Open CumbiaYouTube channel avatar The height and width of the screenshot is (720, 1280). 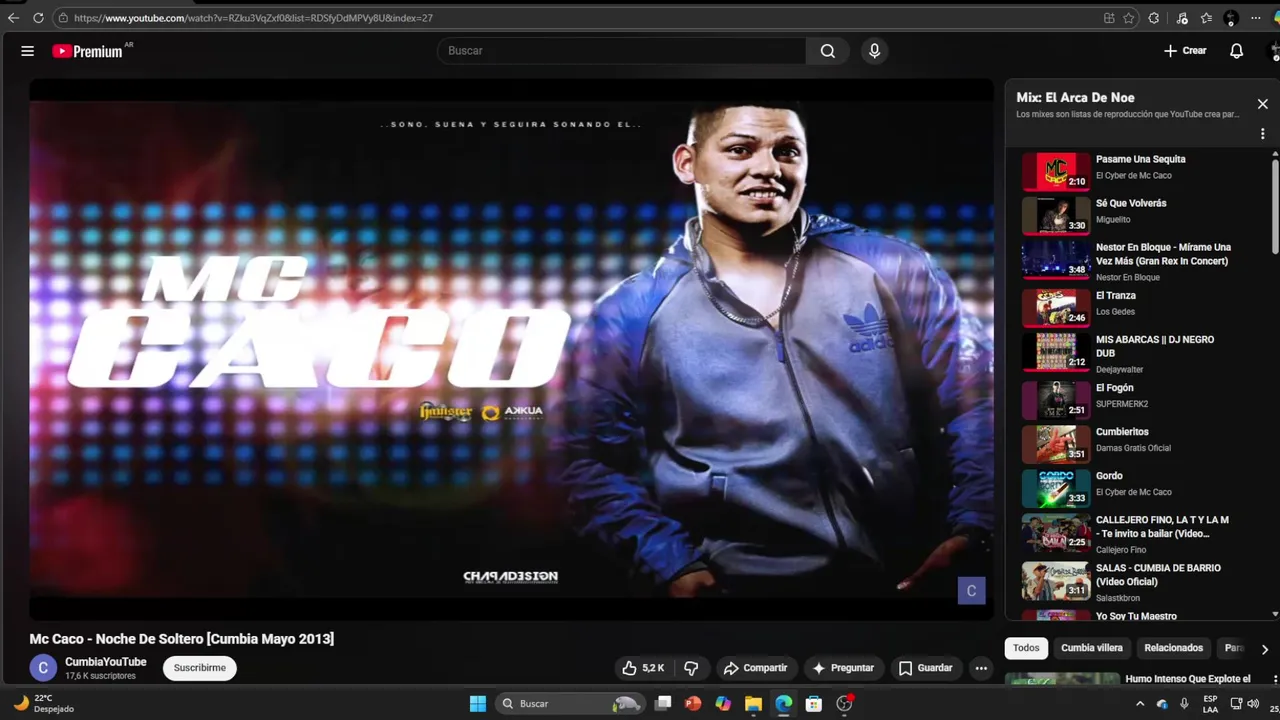pos(43,668)
